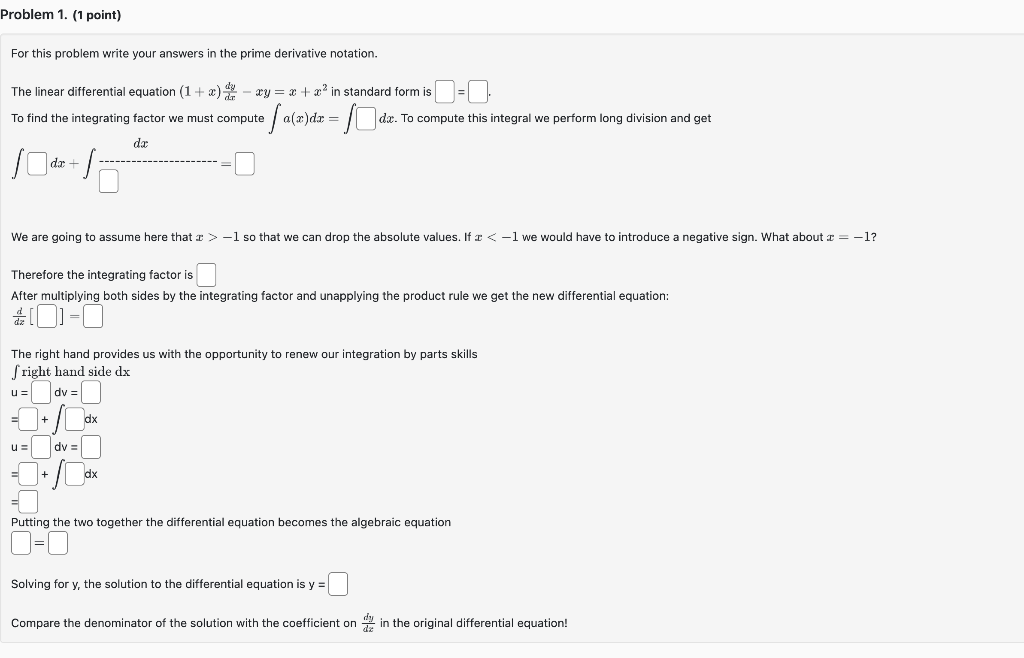Click the second dv = answer box

91,447
